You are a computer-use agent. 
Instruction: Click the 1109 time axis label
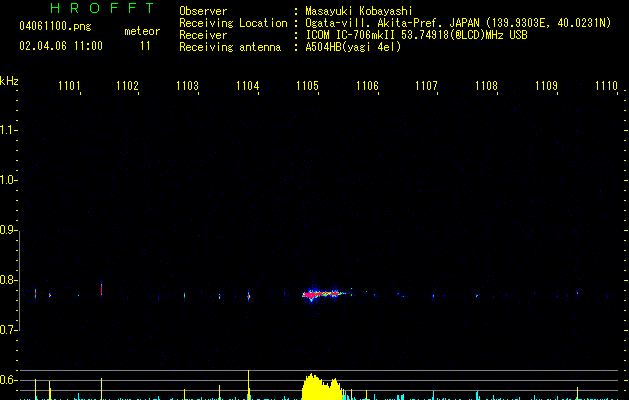click(x=546, y=85)
